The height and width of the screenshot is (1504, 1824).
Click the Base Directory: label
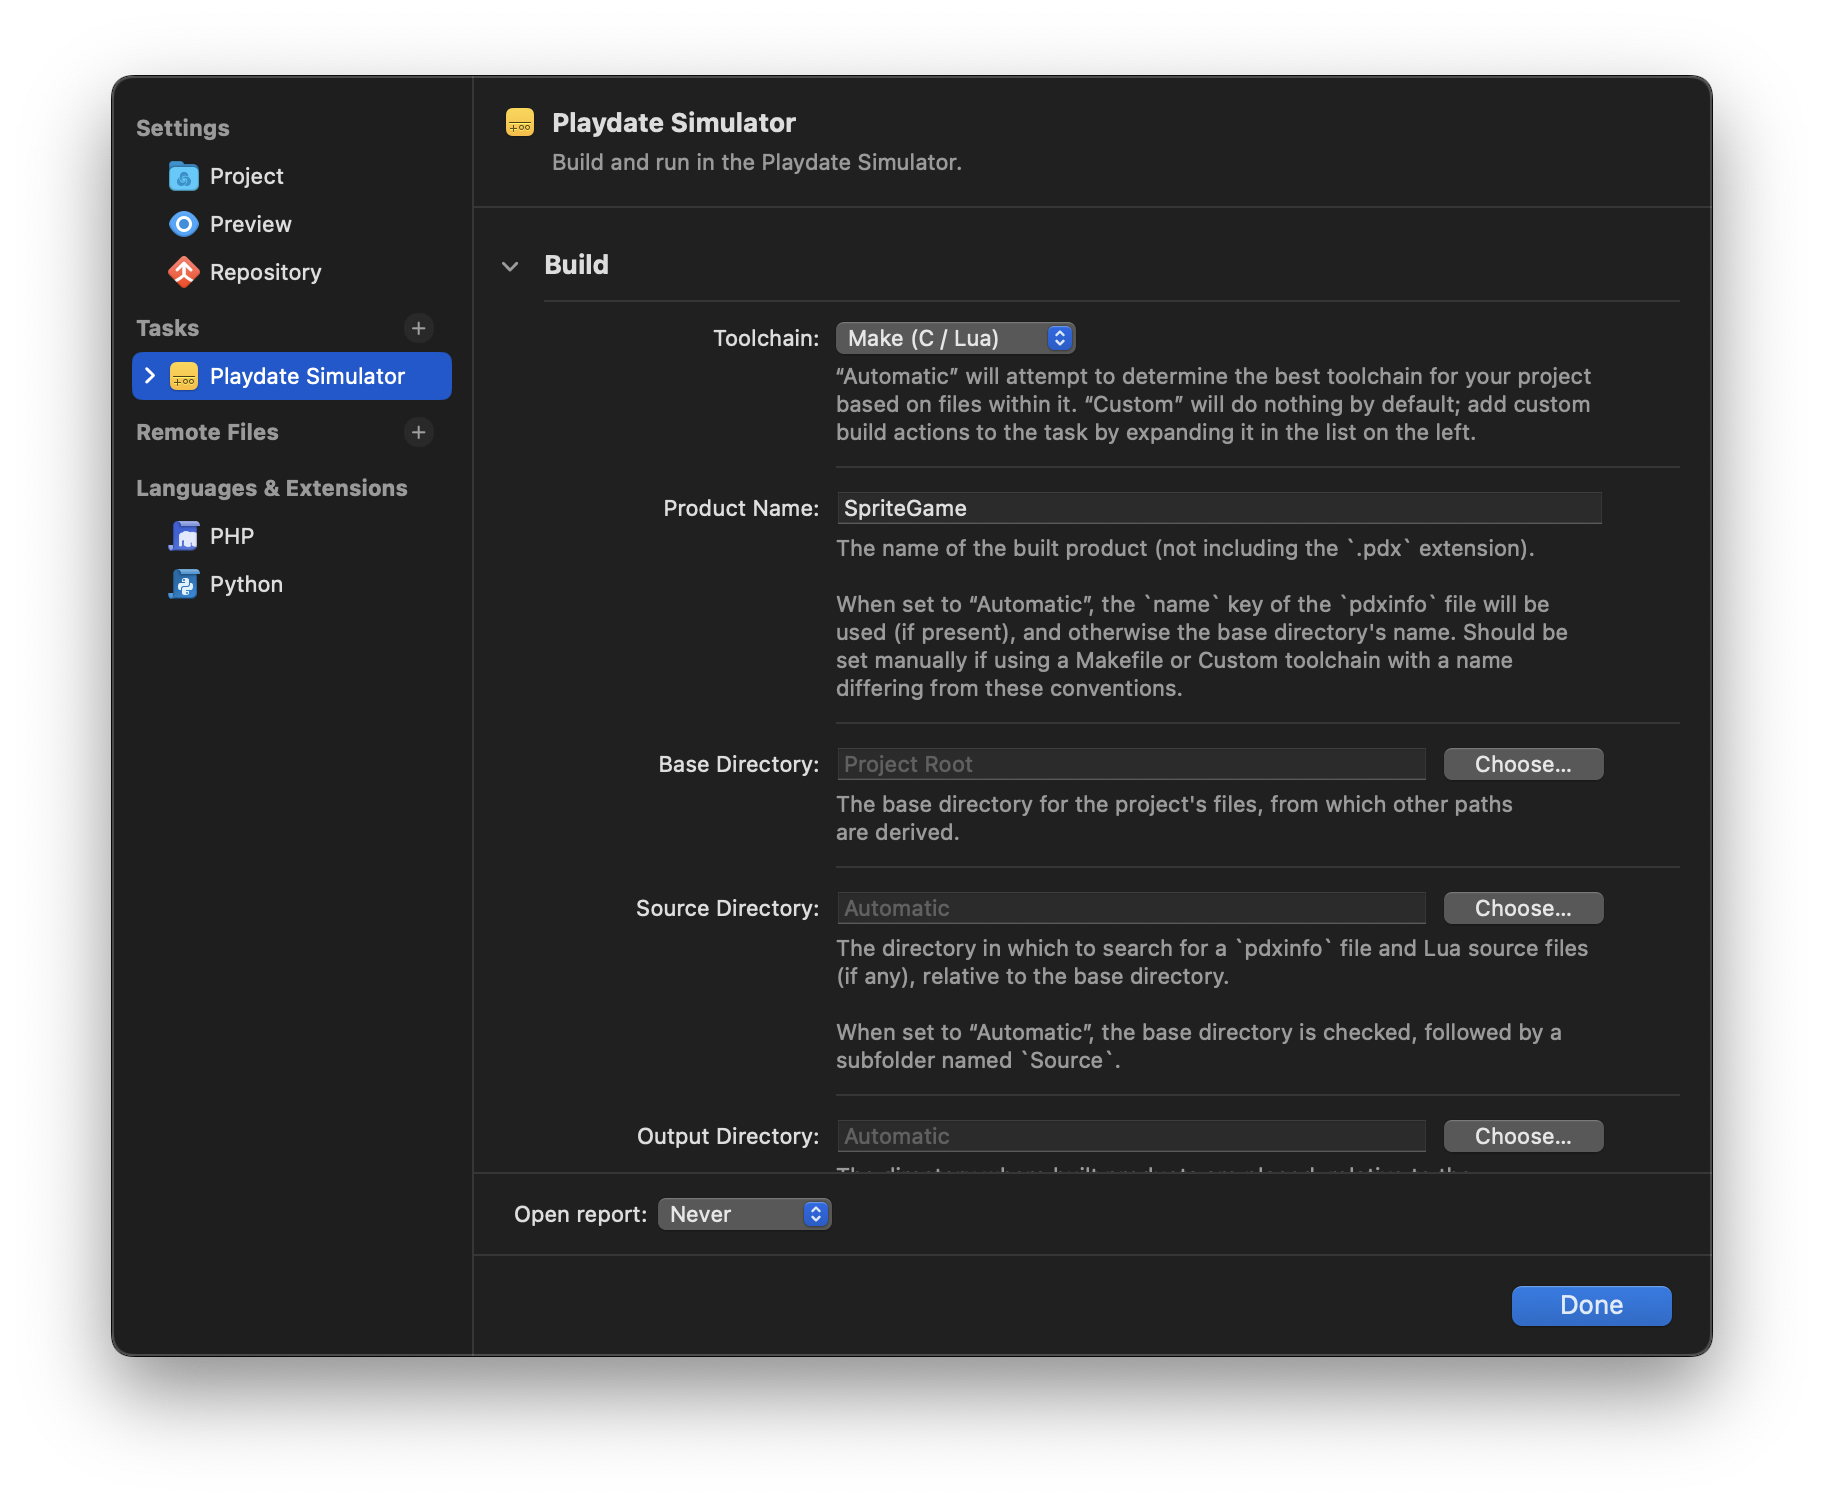739,764
